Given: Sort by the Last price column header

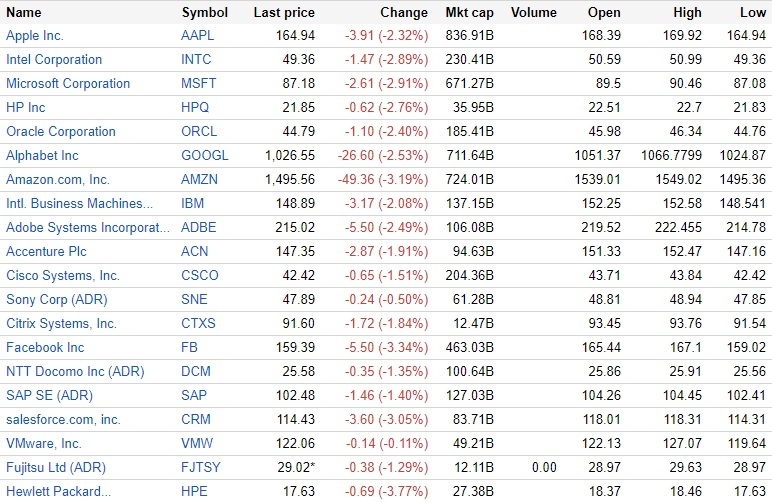Looking at the screenshot, I should [284, 13].
